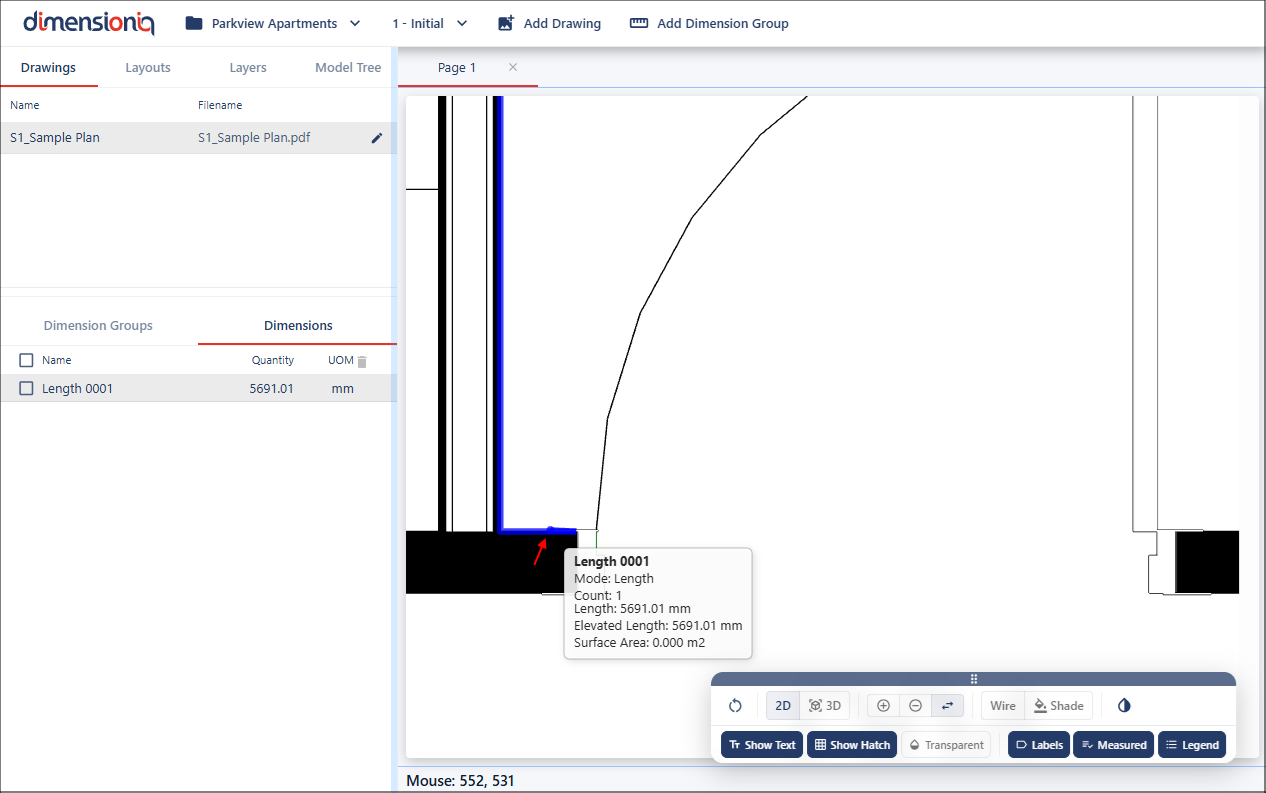Open the Dimension Groups tab
The image size is (1266, 793).
point(98,326)
